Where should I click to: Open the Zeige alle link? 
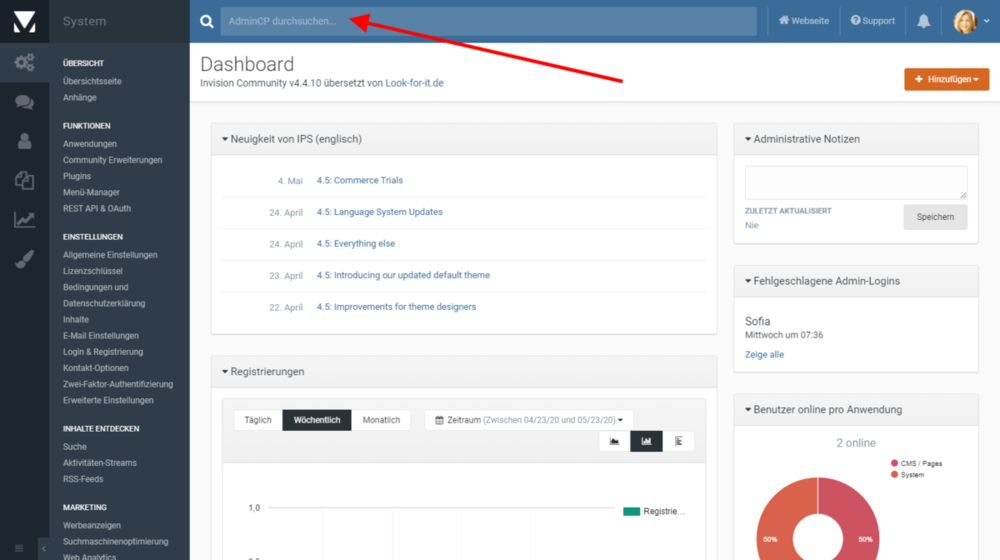764,355
